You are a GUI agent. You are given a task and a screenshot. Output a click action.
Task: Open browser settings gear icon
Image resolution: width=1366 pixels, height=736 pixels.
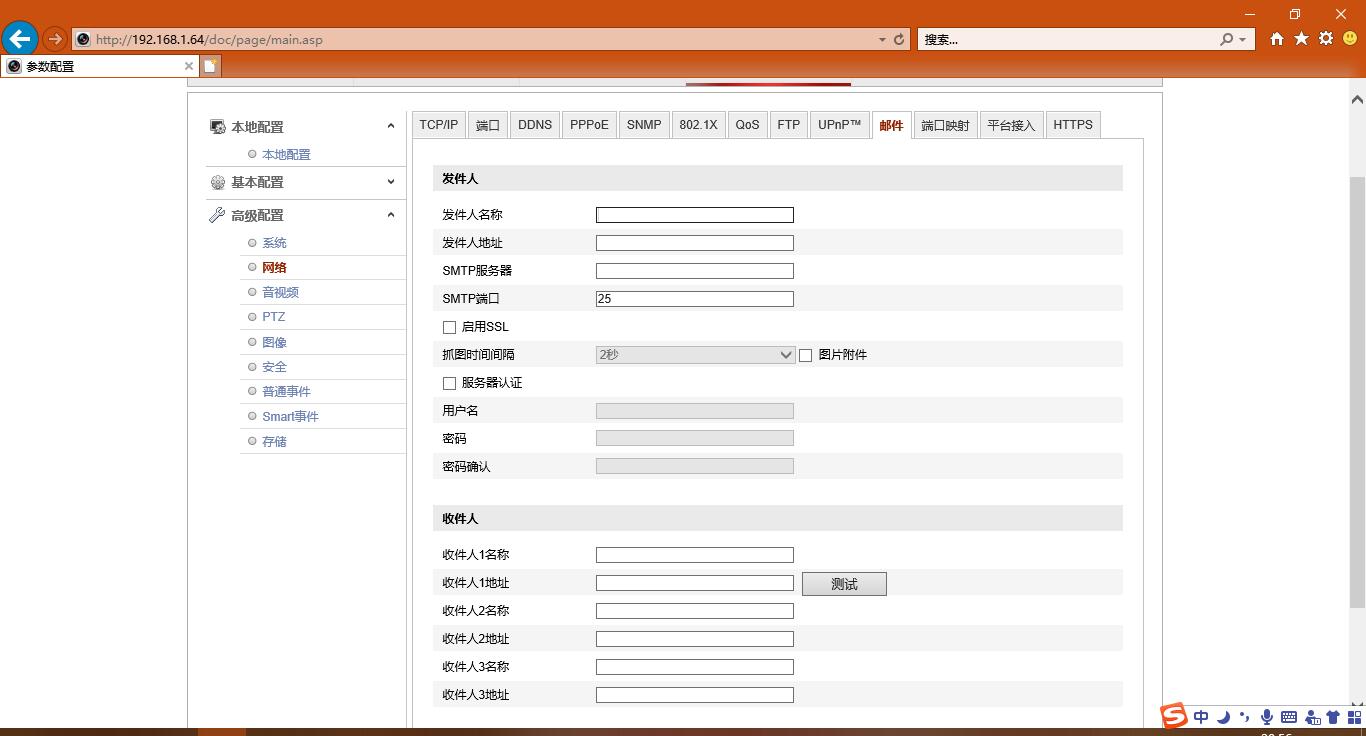(1326, 39)
